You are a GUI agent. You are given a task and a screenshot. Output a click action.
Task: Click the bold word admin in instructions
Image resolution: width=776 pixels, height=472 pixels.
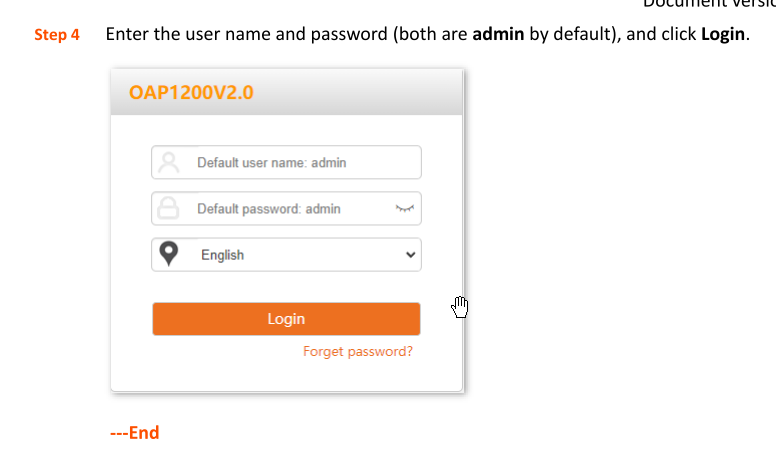[x=498, y=34]
